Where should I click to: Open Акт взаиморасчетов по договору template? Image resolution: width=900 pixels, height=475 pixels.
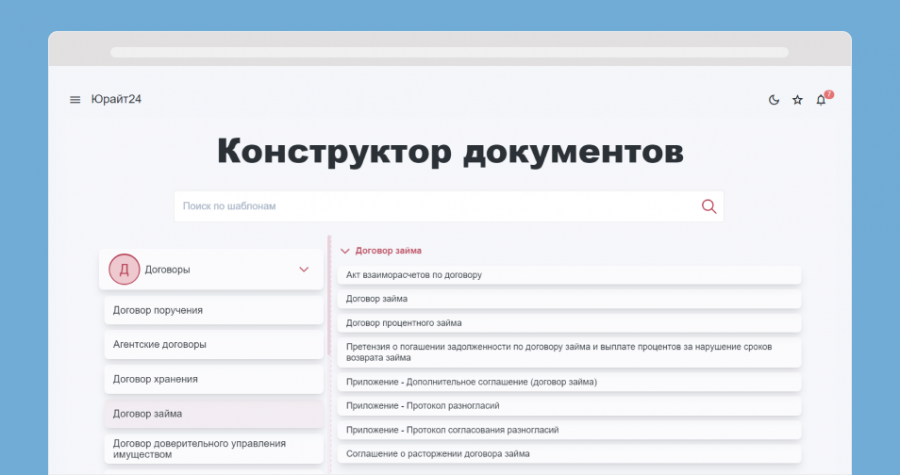click(569, 275)
